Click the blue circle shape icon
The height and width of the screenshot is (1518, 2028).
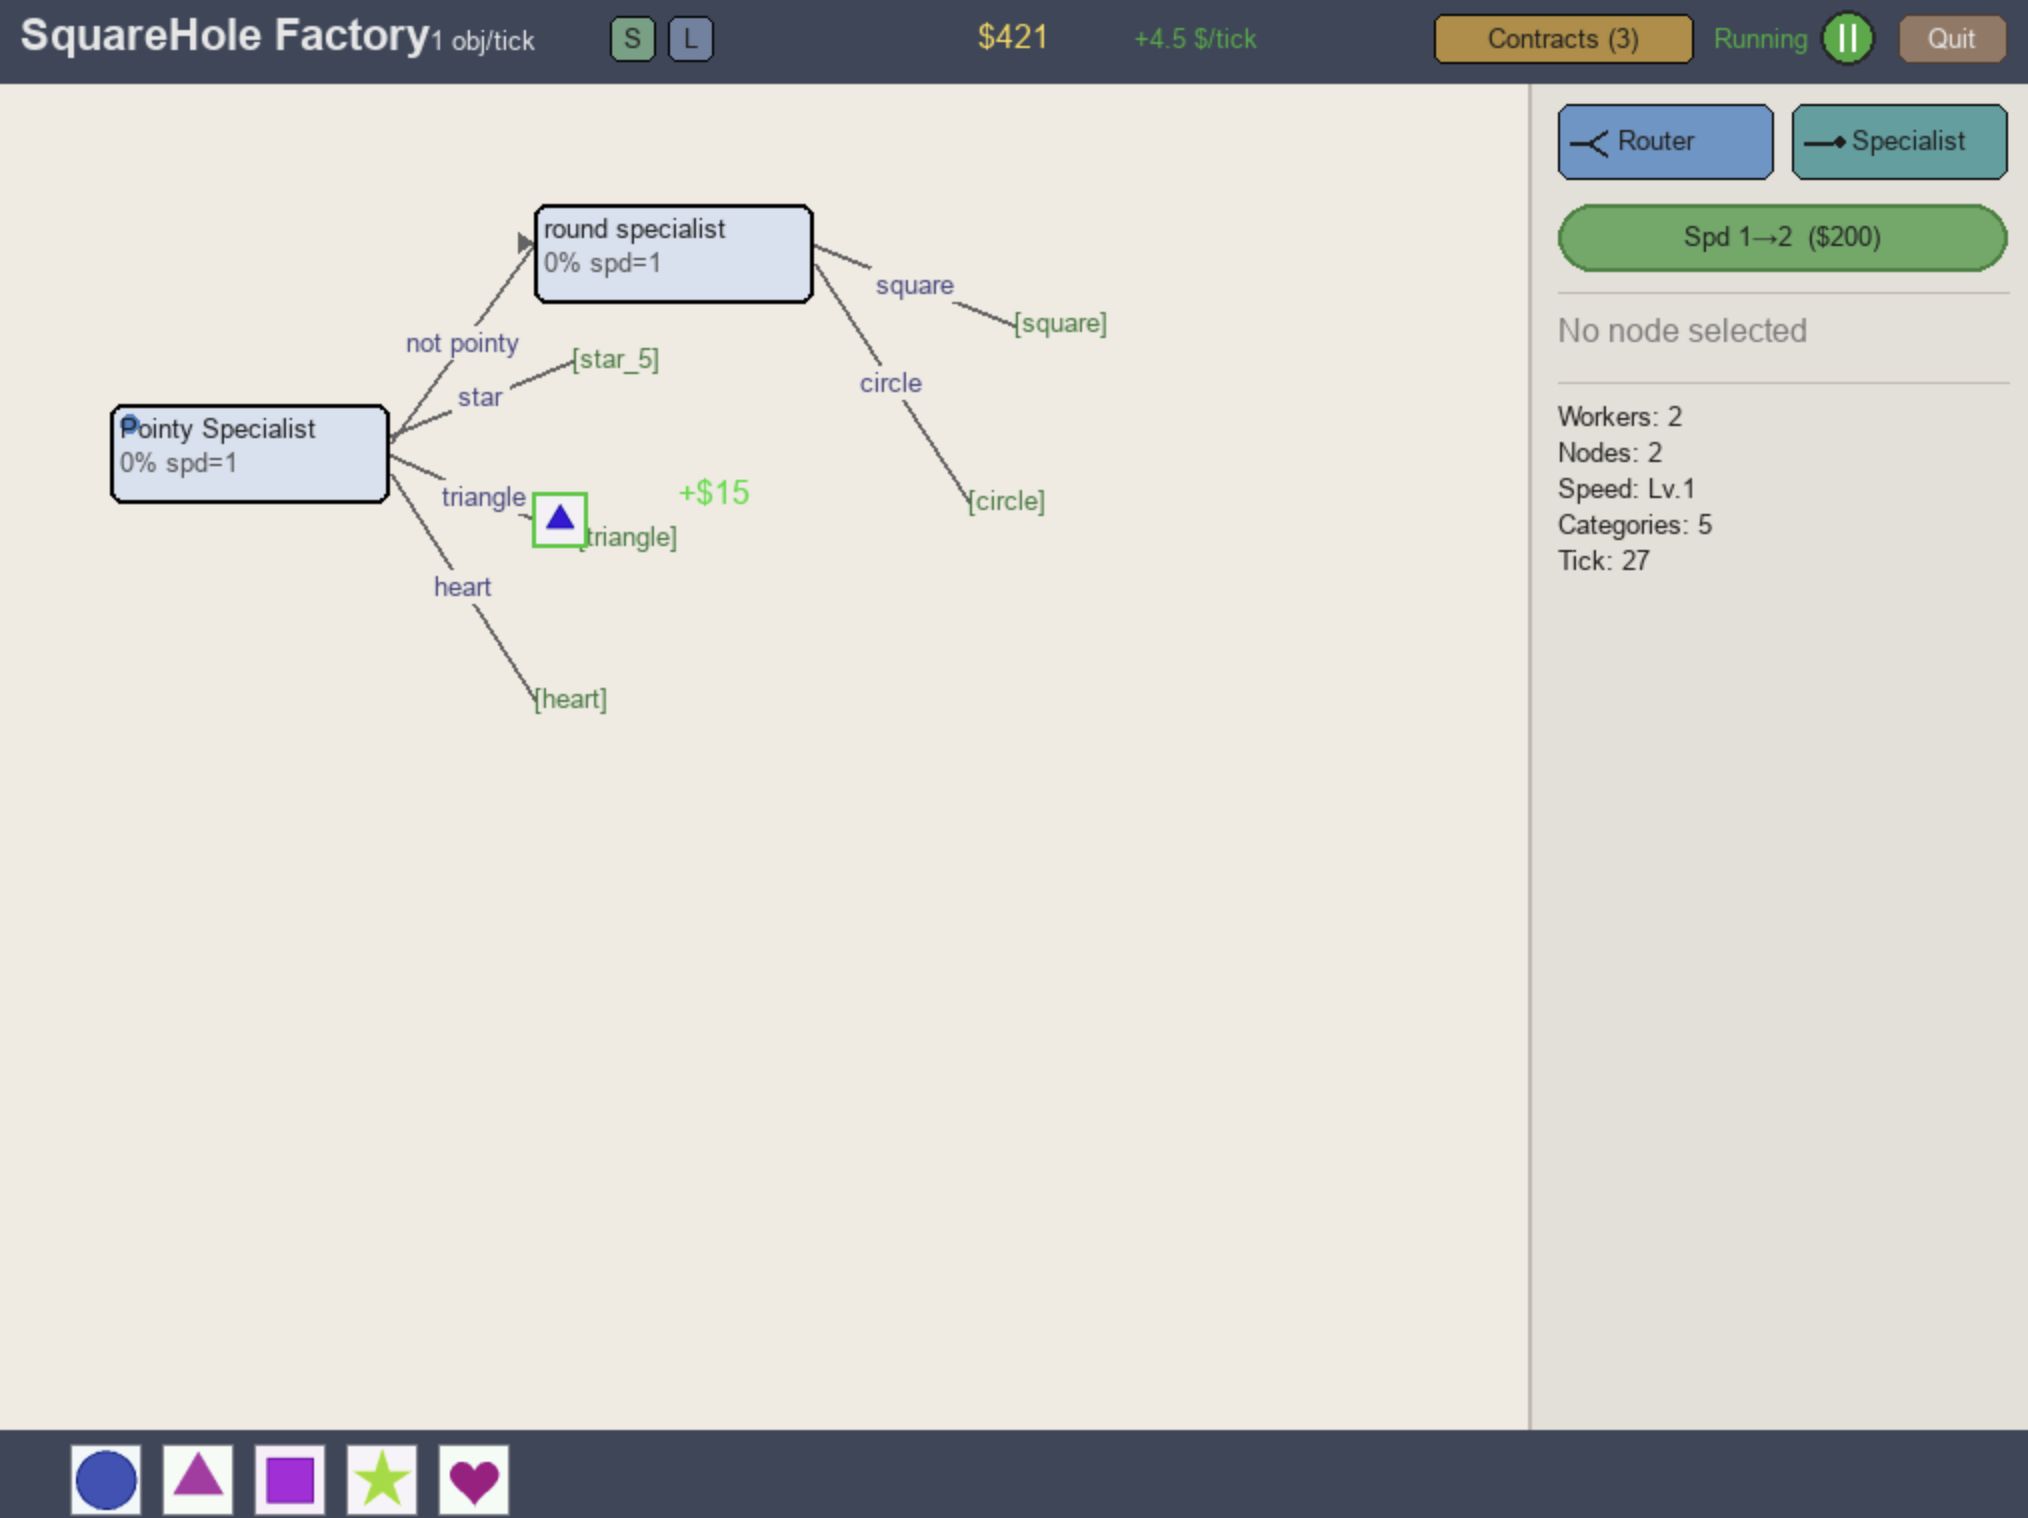click(x=106, y=1479)
